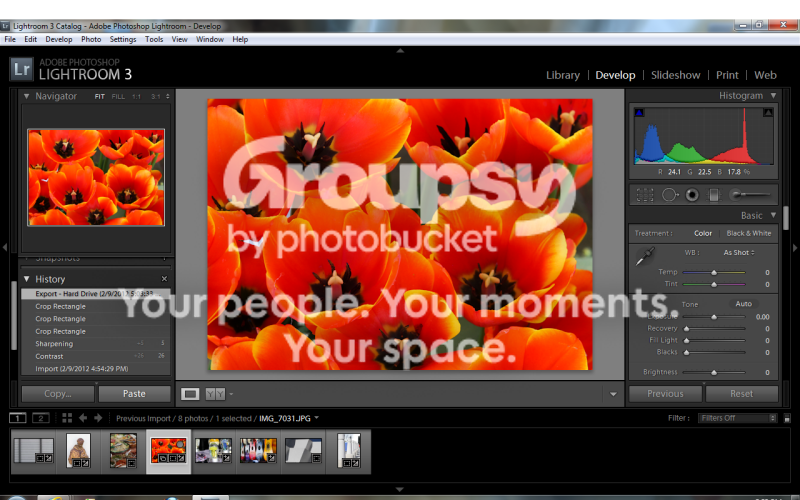Collapse the Histogram panel
Viewport: 800px width, 500px height.
click(x=773, y=95)
